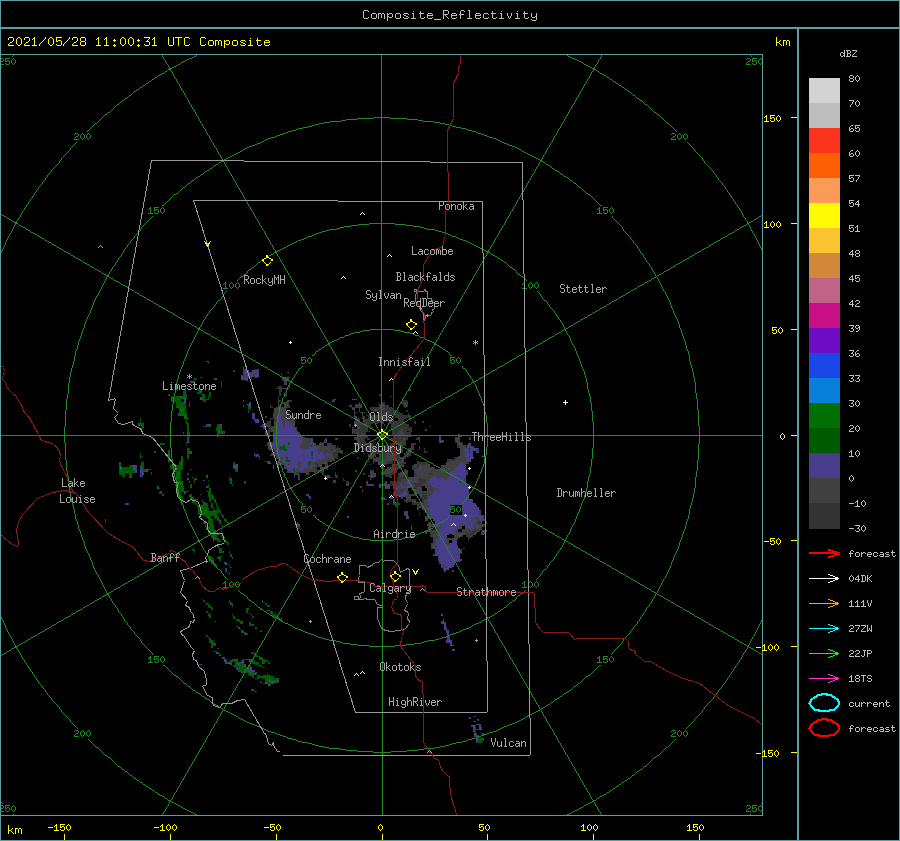Click the red forecast arrow in the legend
This screenshot has width=900, height=841.
(824, 553)
